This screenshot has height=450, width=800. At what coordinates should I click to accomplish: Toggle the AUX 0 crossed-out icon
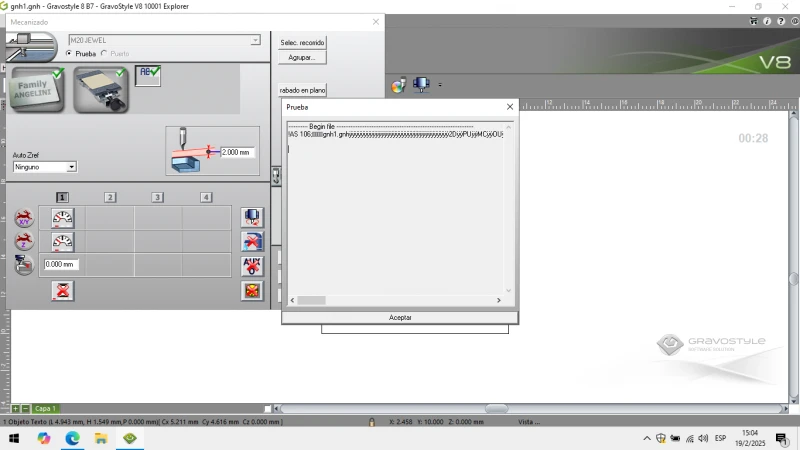[252, 266]
